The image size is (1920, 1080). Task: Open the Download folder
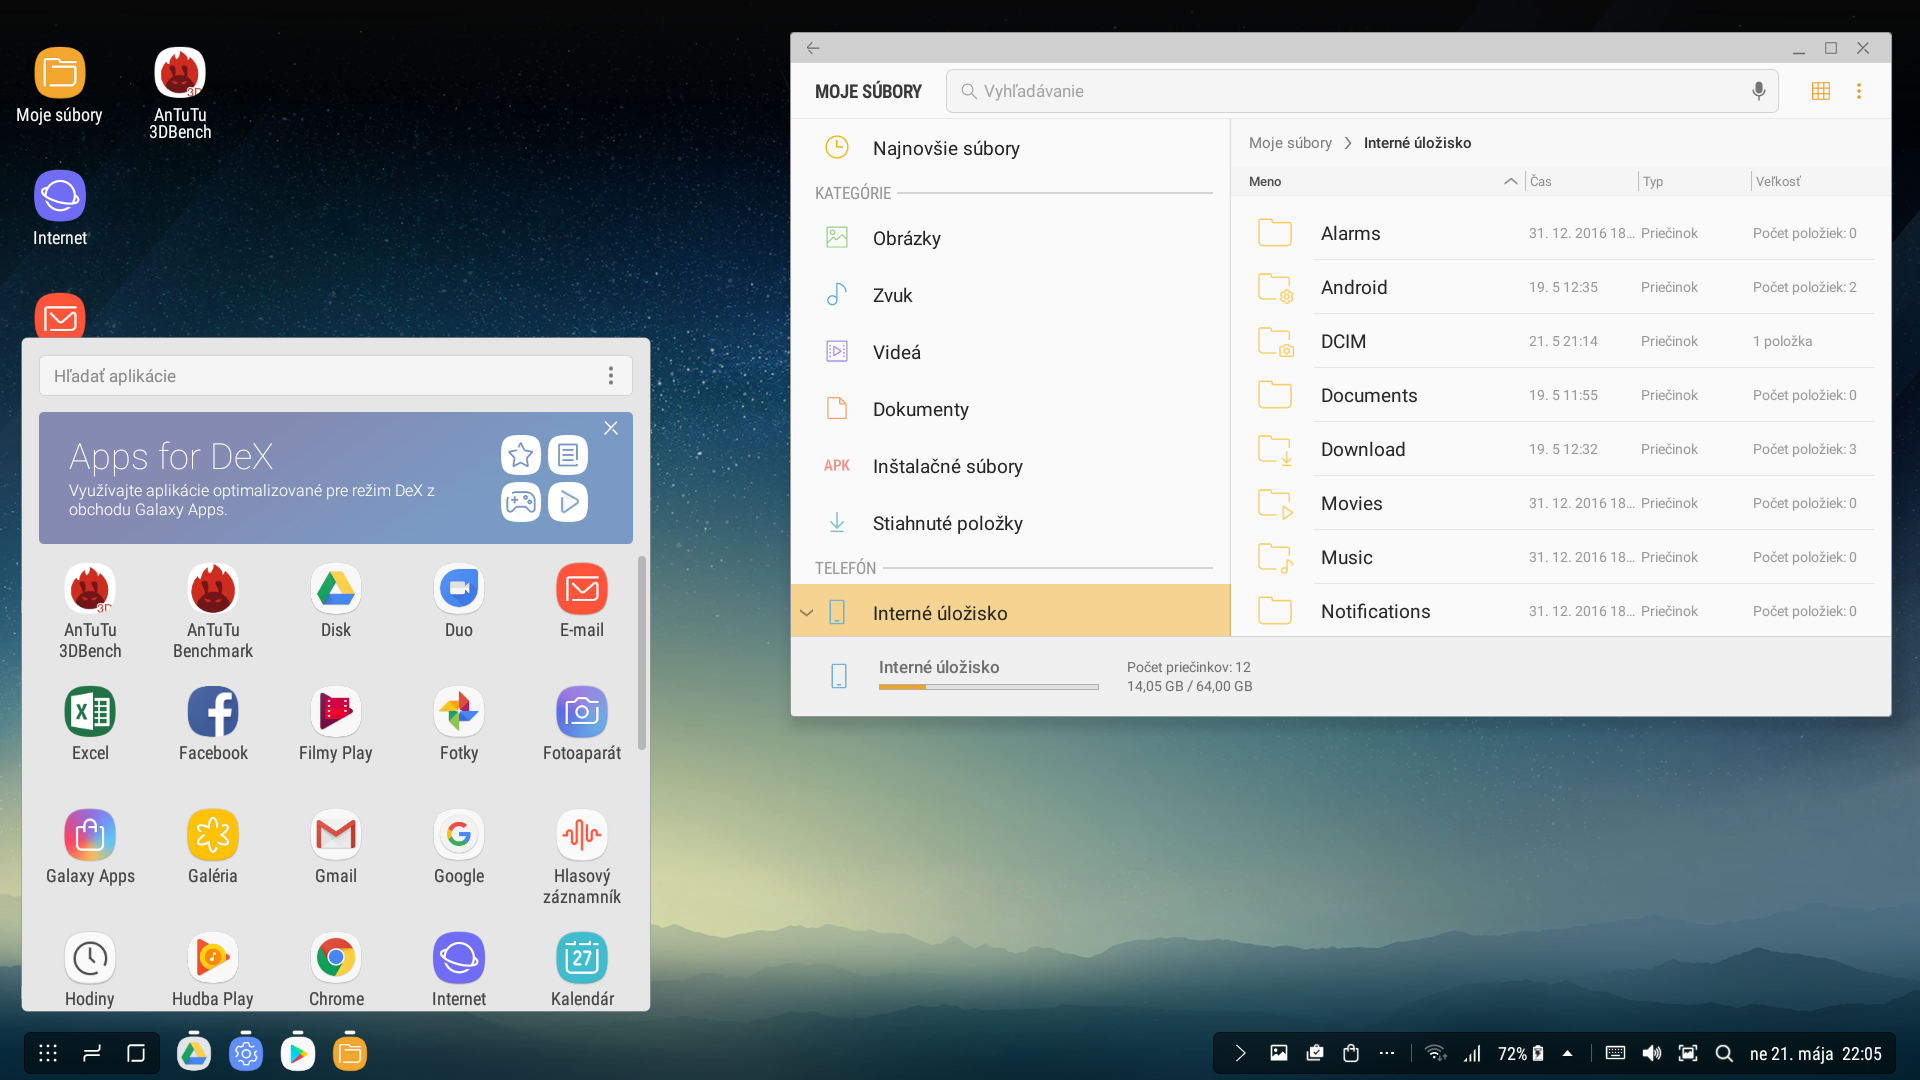point(1362,449)
